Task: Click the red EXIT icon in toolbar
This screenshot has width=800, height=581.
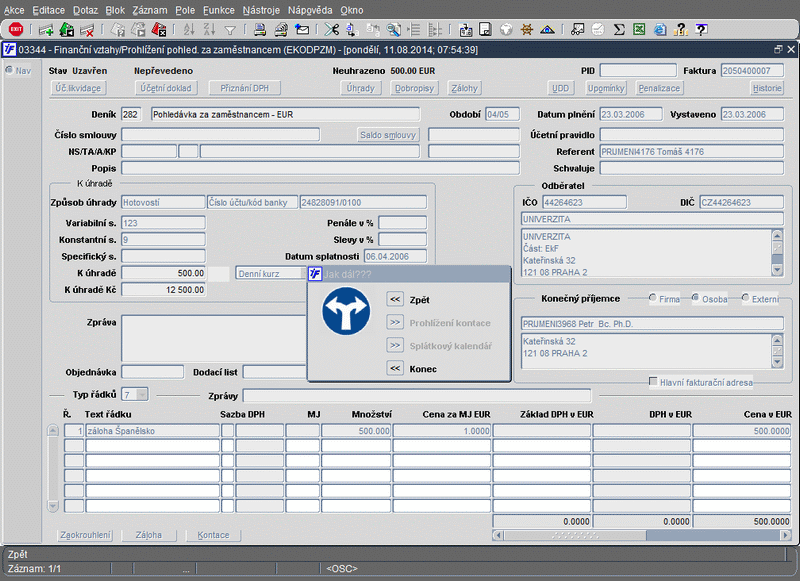Action: coord(16,30)
